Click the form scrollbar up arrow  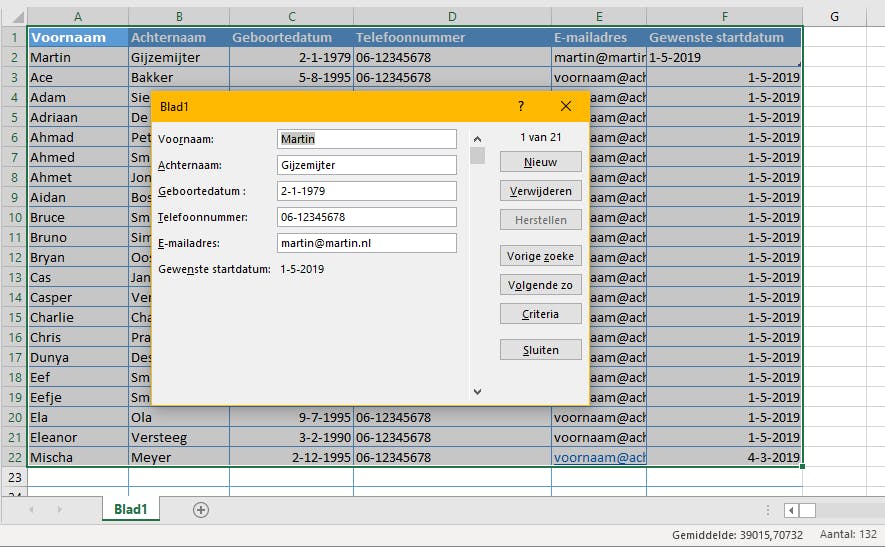(477, 139)
